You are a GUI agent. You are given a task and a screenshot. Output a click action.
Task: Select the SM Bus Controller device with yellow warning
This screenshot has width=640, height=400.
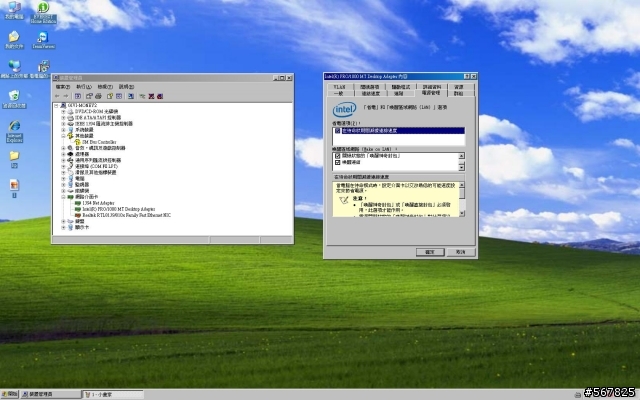pyautogui.click(x=96, y=142)
